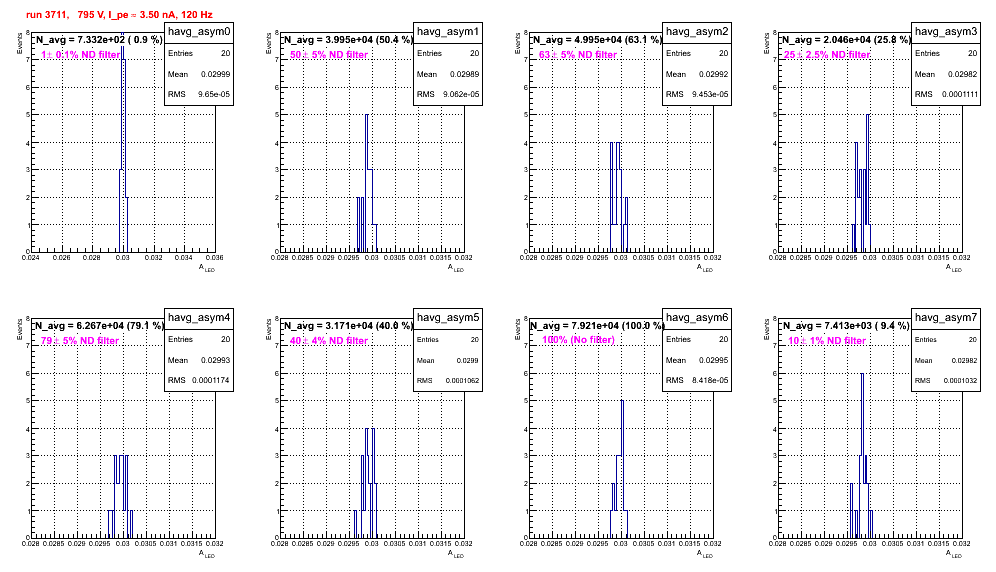Screen dimensions: 996x572
Task: Click RMS 9.453e-05 in havg_asym2 stats
Action: click(x=697, y=94)
